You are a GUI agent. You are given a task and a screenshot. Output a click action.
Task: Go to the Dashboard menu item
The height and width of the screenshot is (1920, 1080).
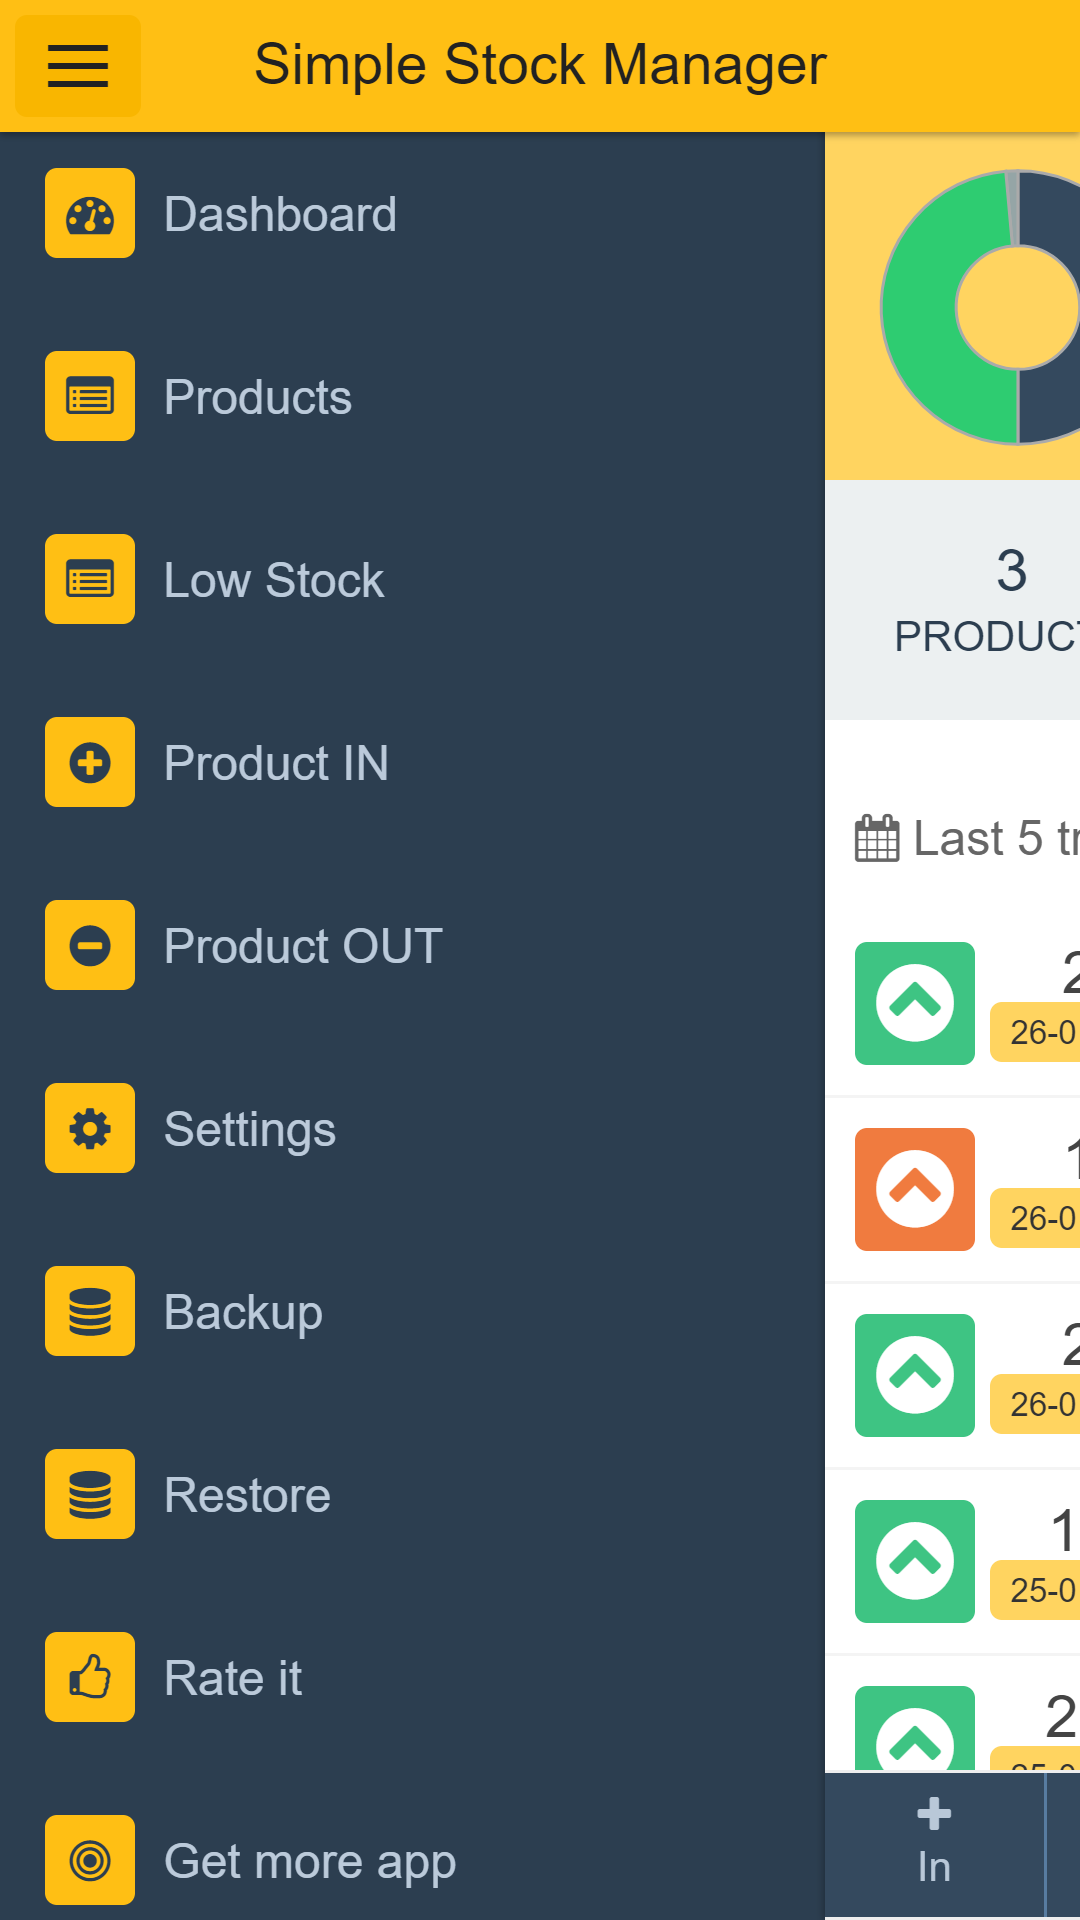280,214
